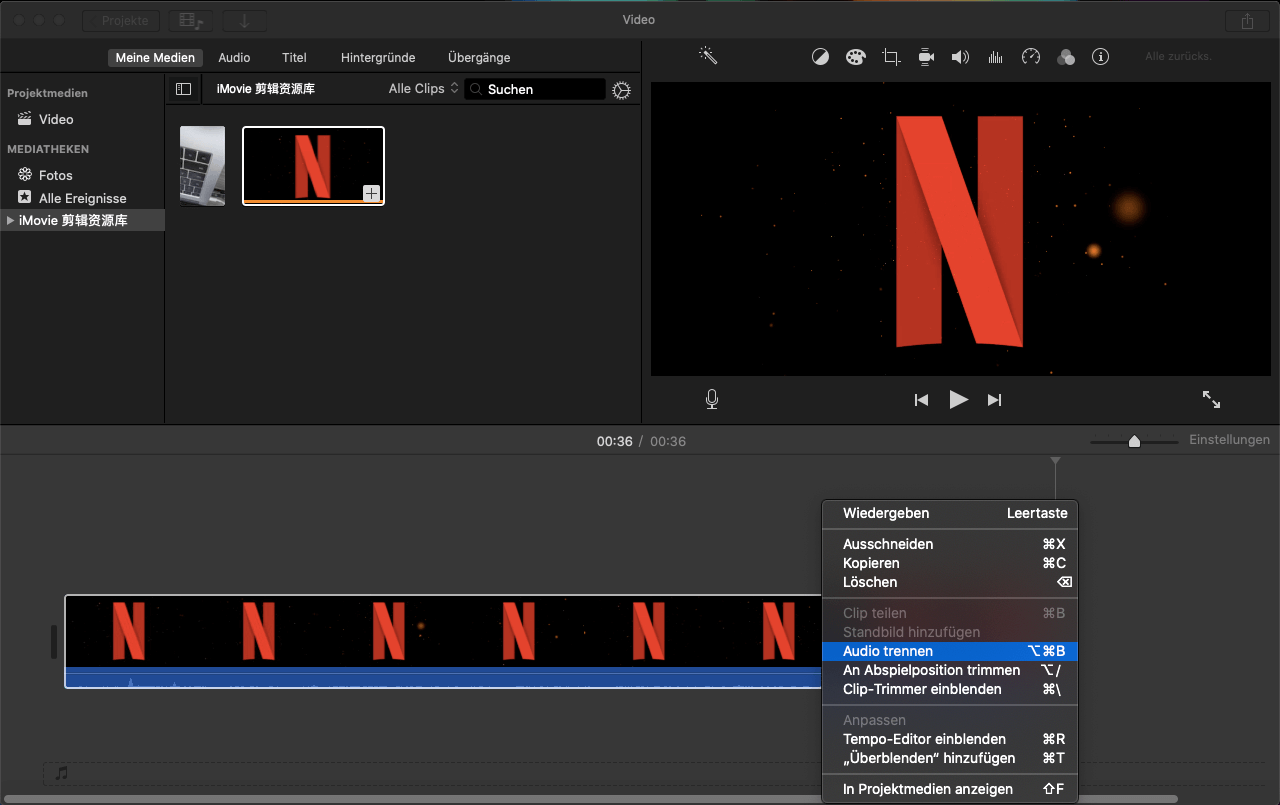Open the browser settings gear
The image size is (1280, 805).
tap(621, 90)
